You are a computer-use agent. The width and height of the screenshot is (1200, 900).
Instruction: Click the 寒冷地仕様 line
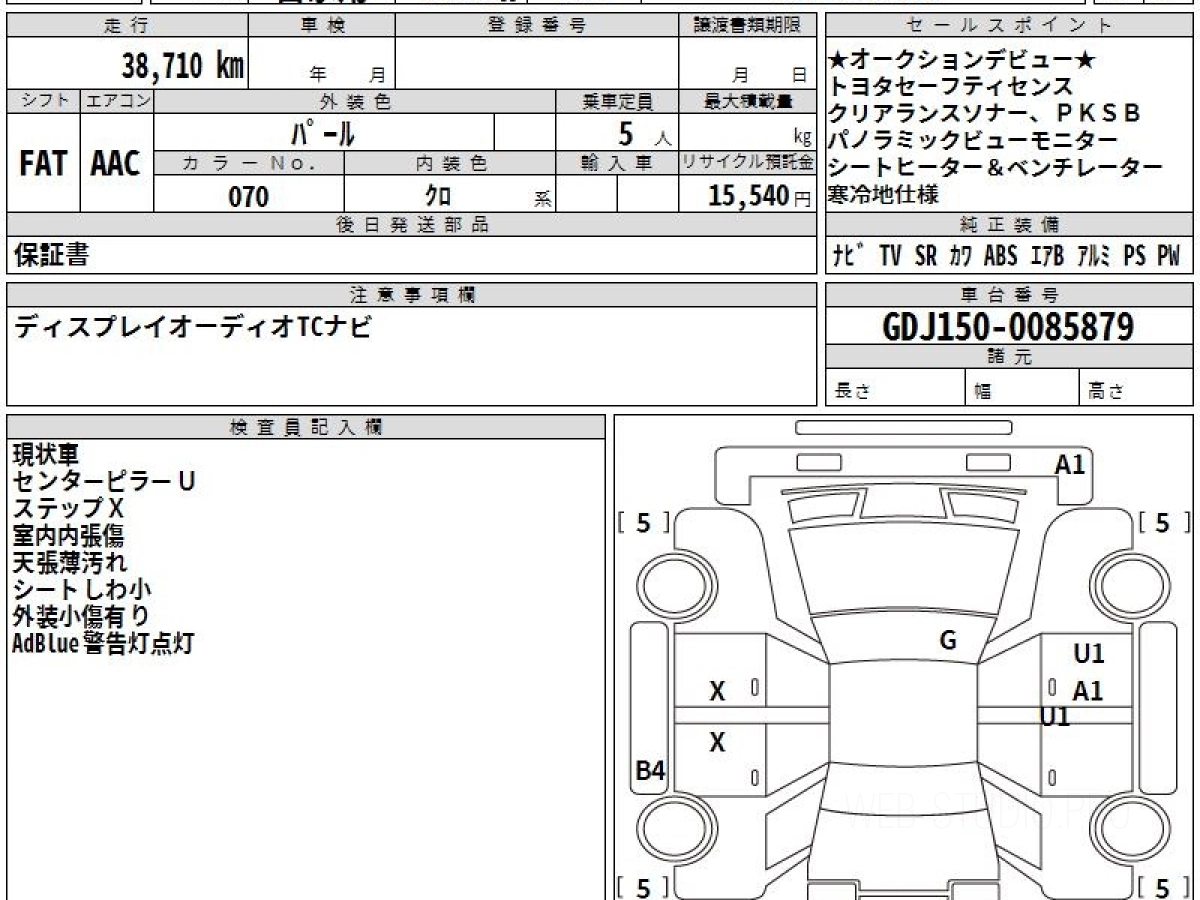point(884,194)
